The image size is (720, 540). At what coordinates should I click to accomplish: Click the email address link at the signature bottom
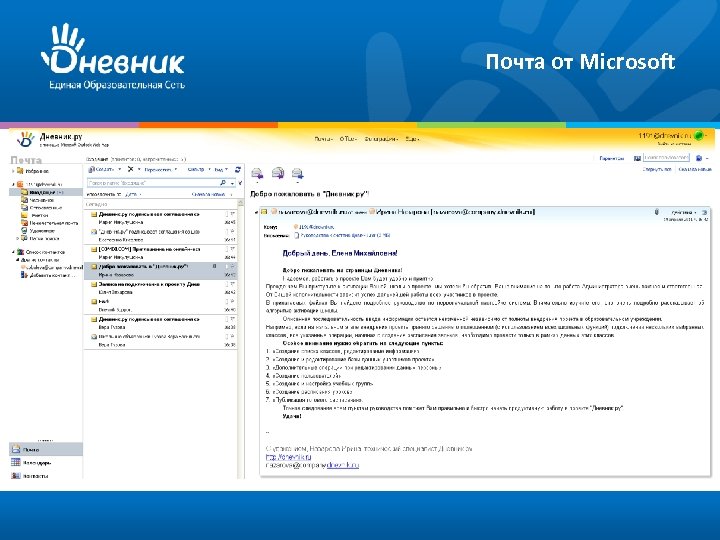(312, 465)
